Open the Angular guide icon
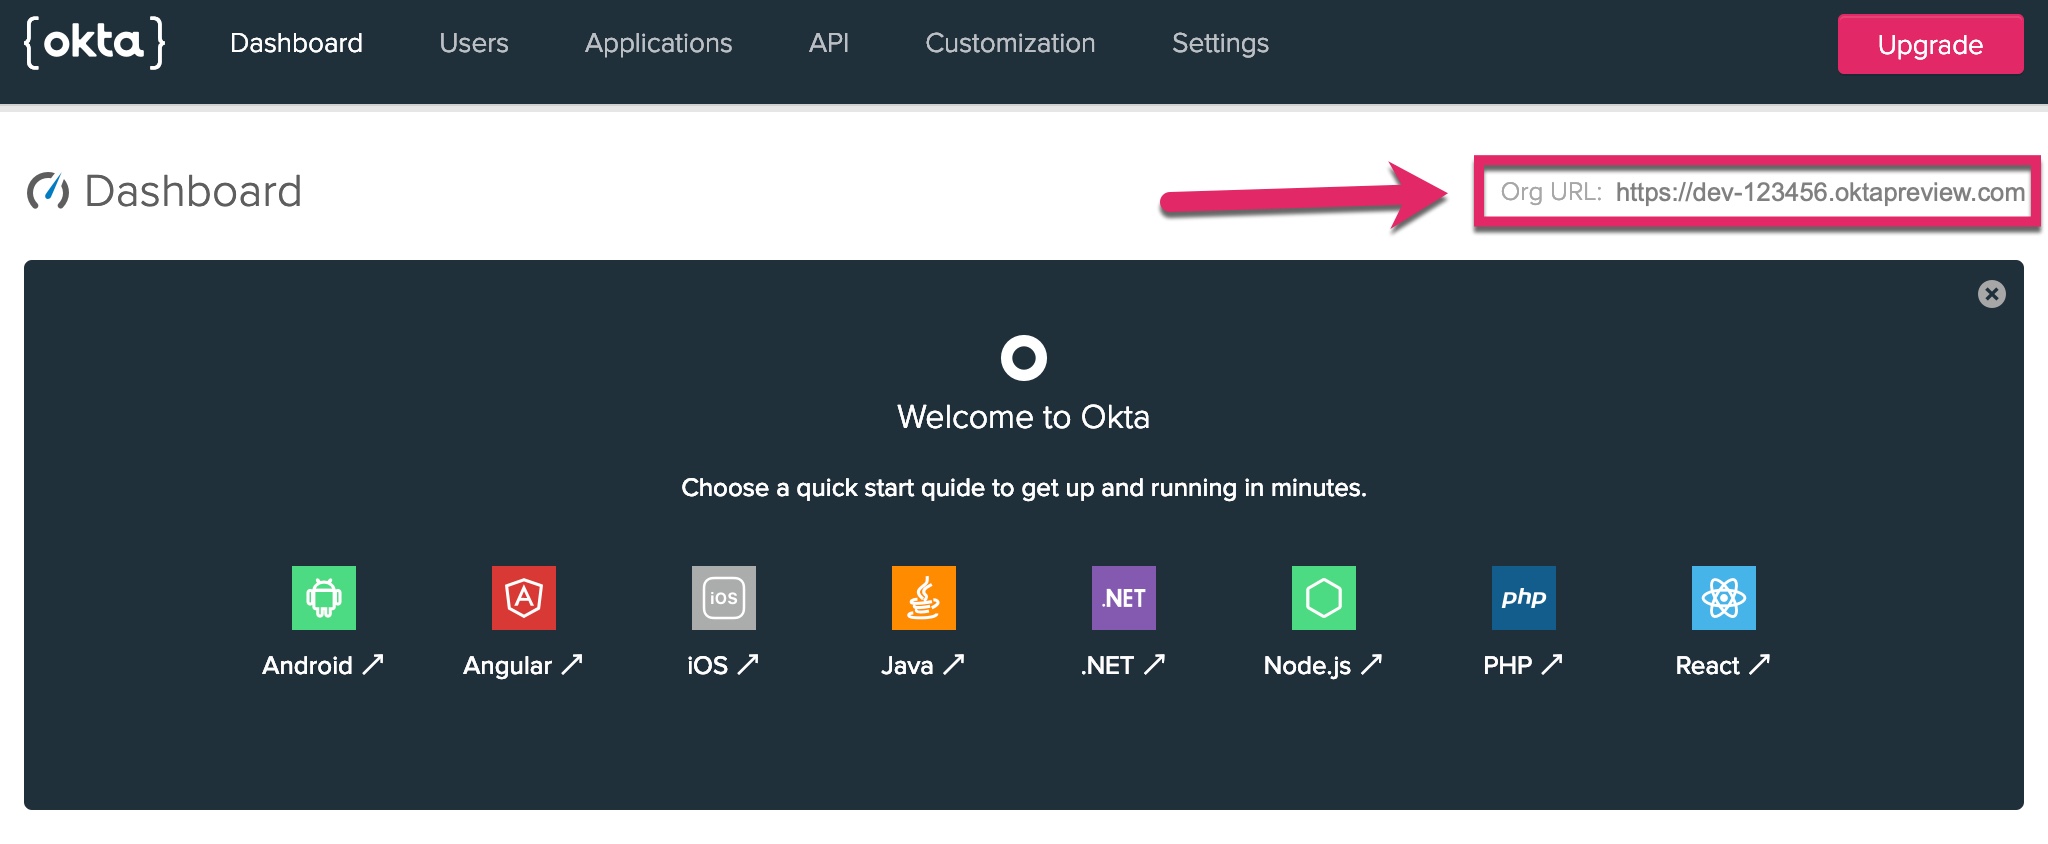This screenshot has height=844, width=2048. 523,598
